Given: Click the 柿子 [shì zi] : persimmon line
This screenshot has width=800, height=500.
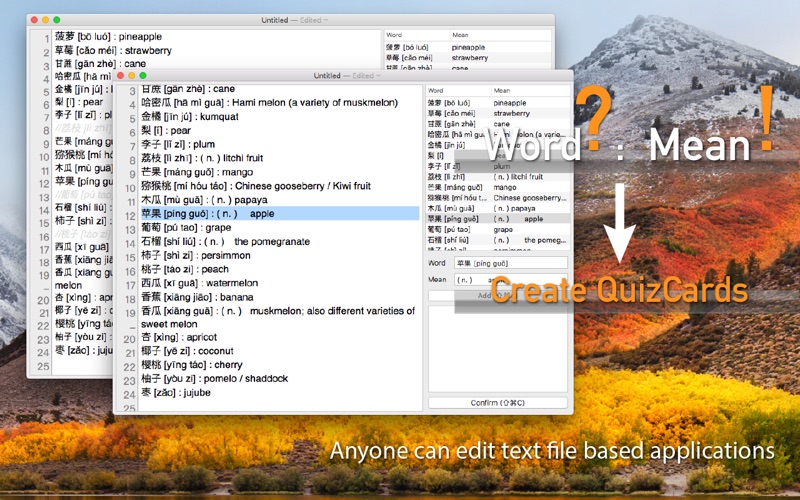Looking at the screenshot, I should click(x=195, y=255).
